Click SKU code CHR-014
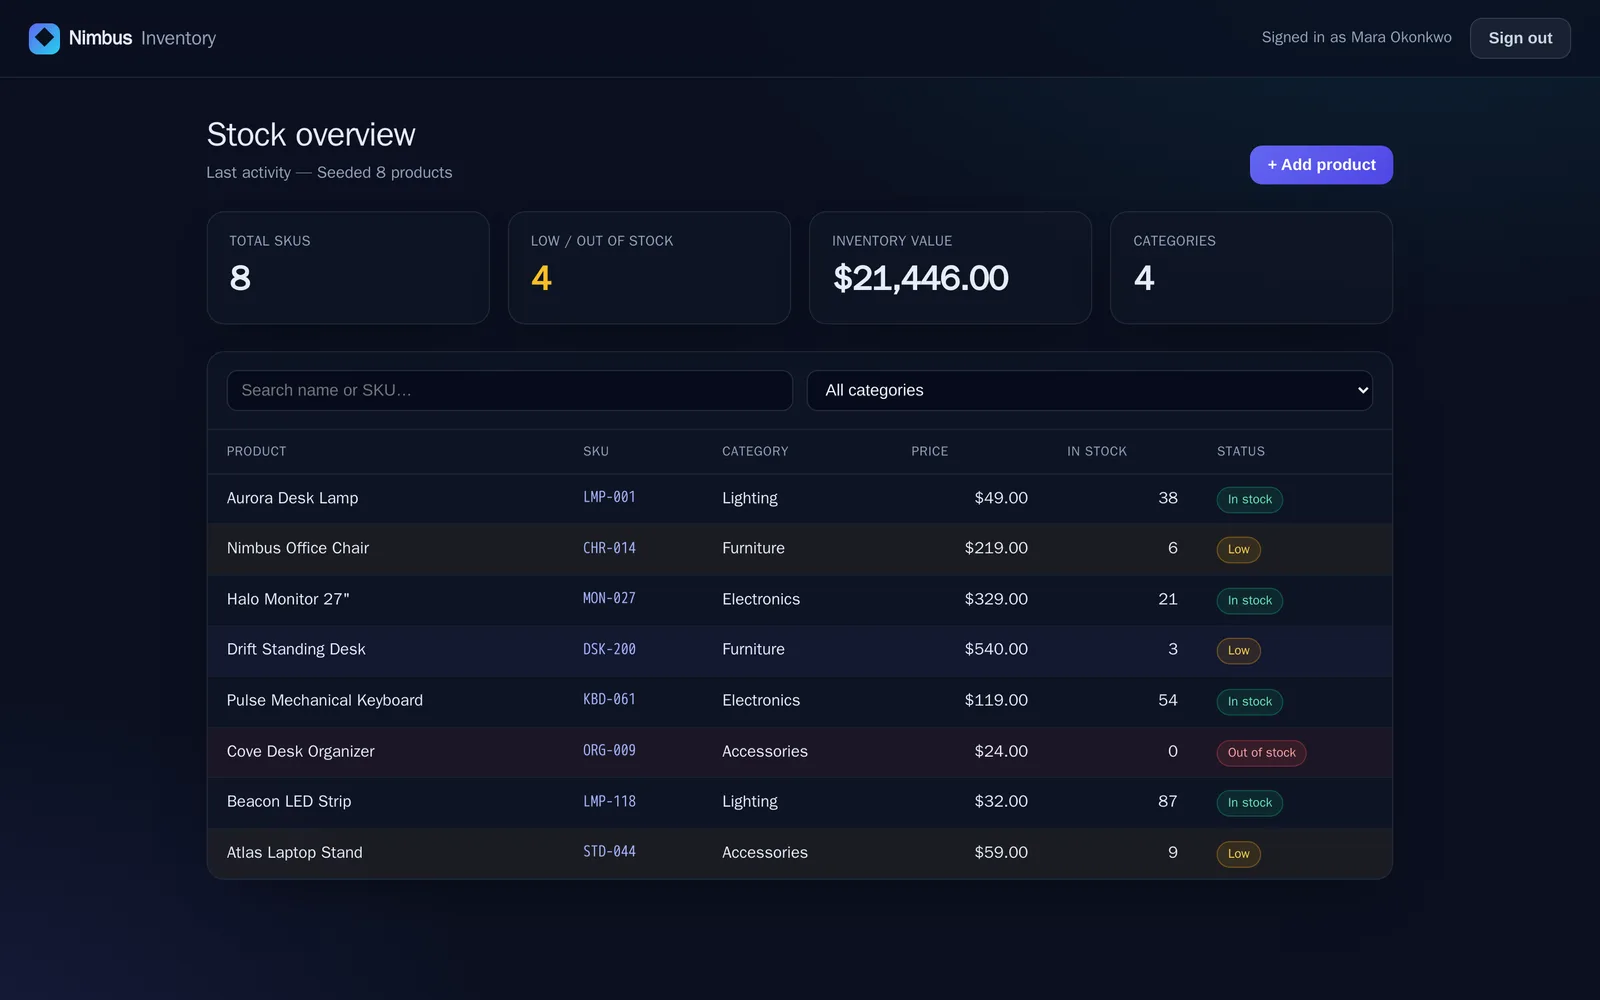Viewport: 1600px width, 1000px height. click(x=610, y=548)
